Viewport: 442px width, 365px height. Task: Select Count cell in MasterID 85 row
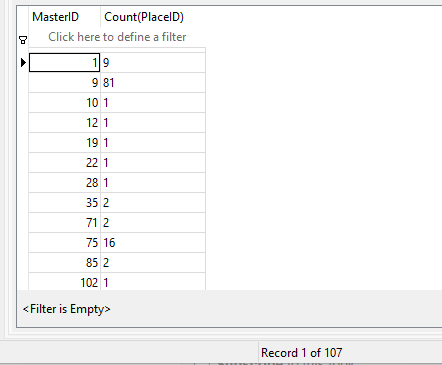153,263
